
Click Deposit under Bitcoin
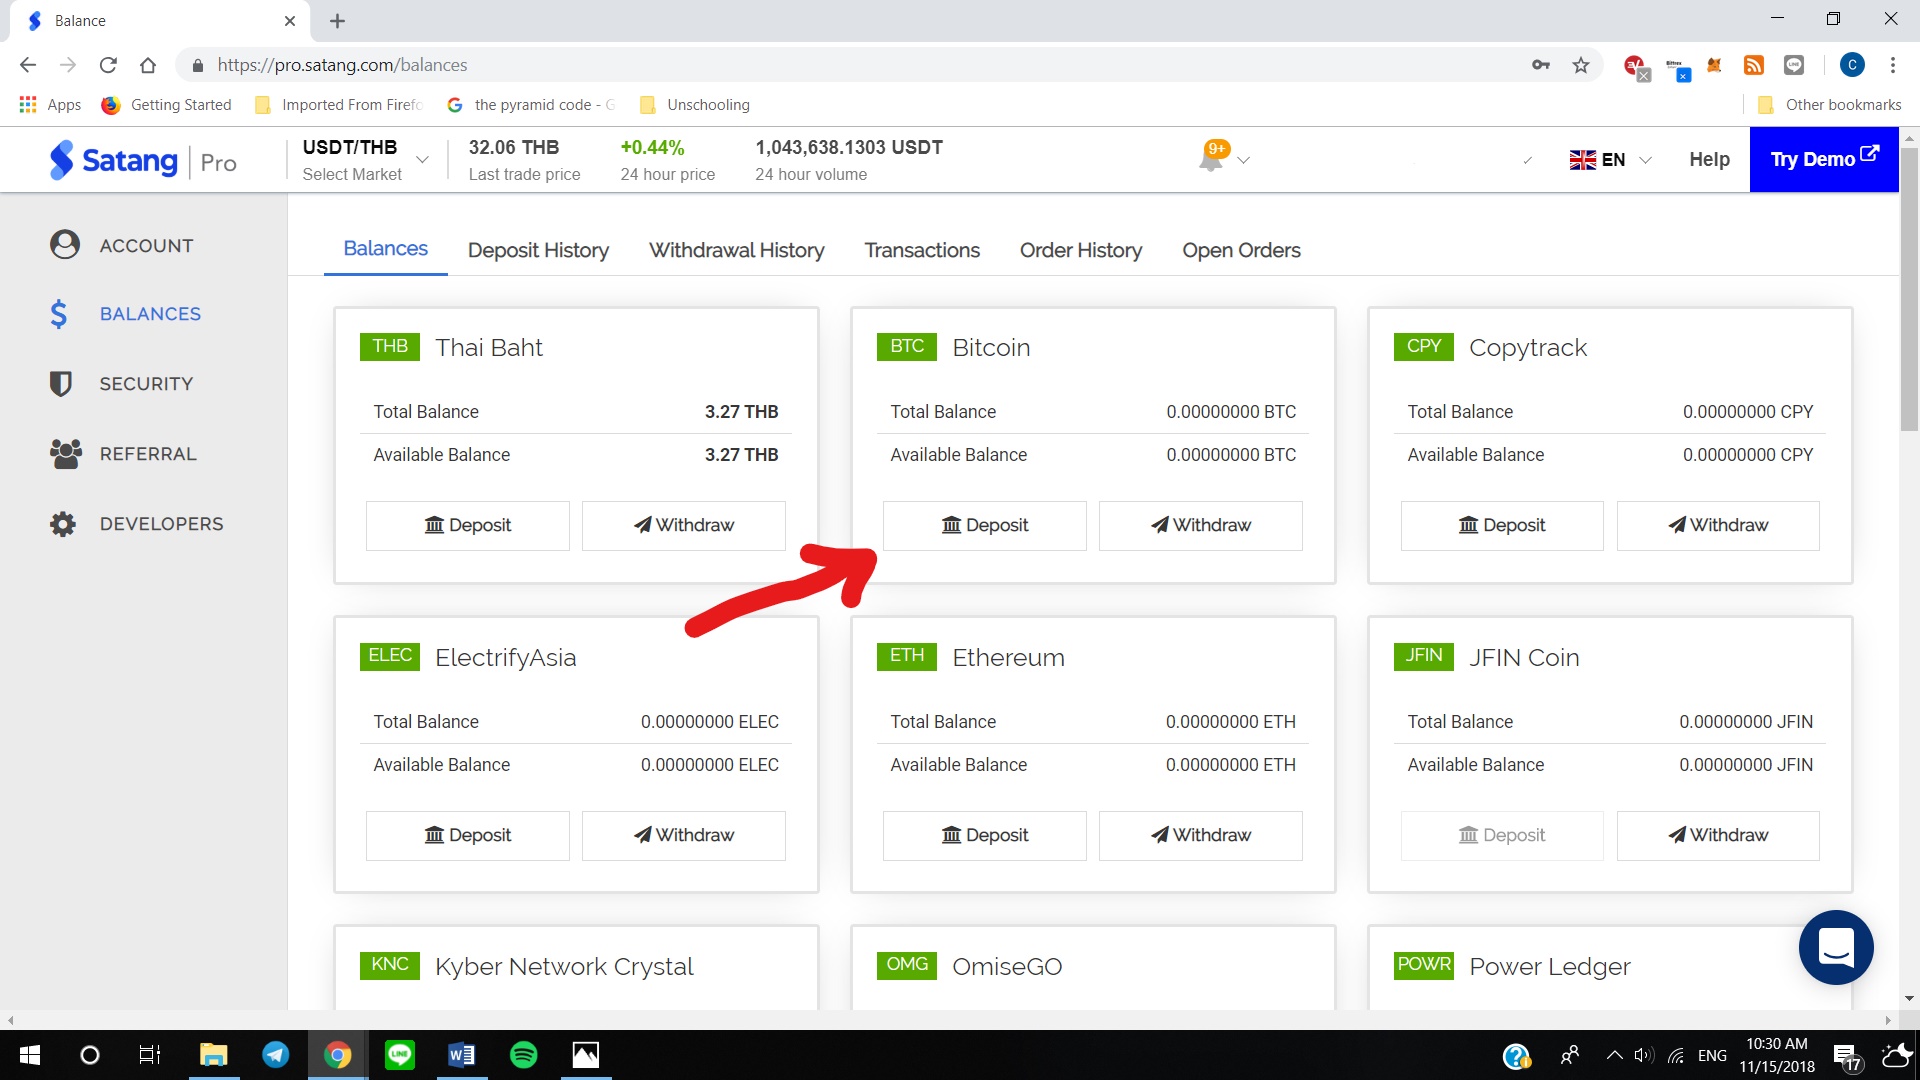pyautogui.click(x=984, y=525)
